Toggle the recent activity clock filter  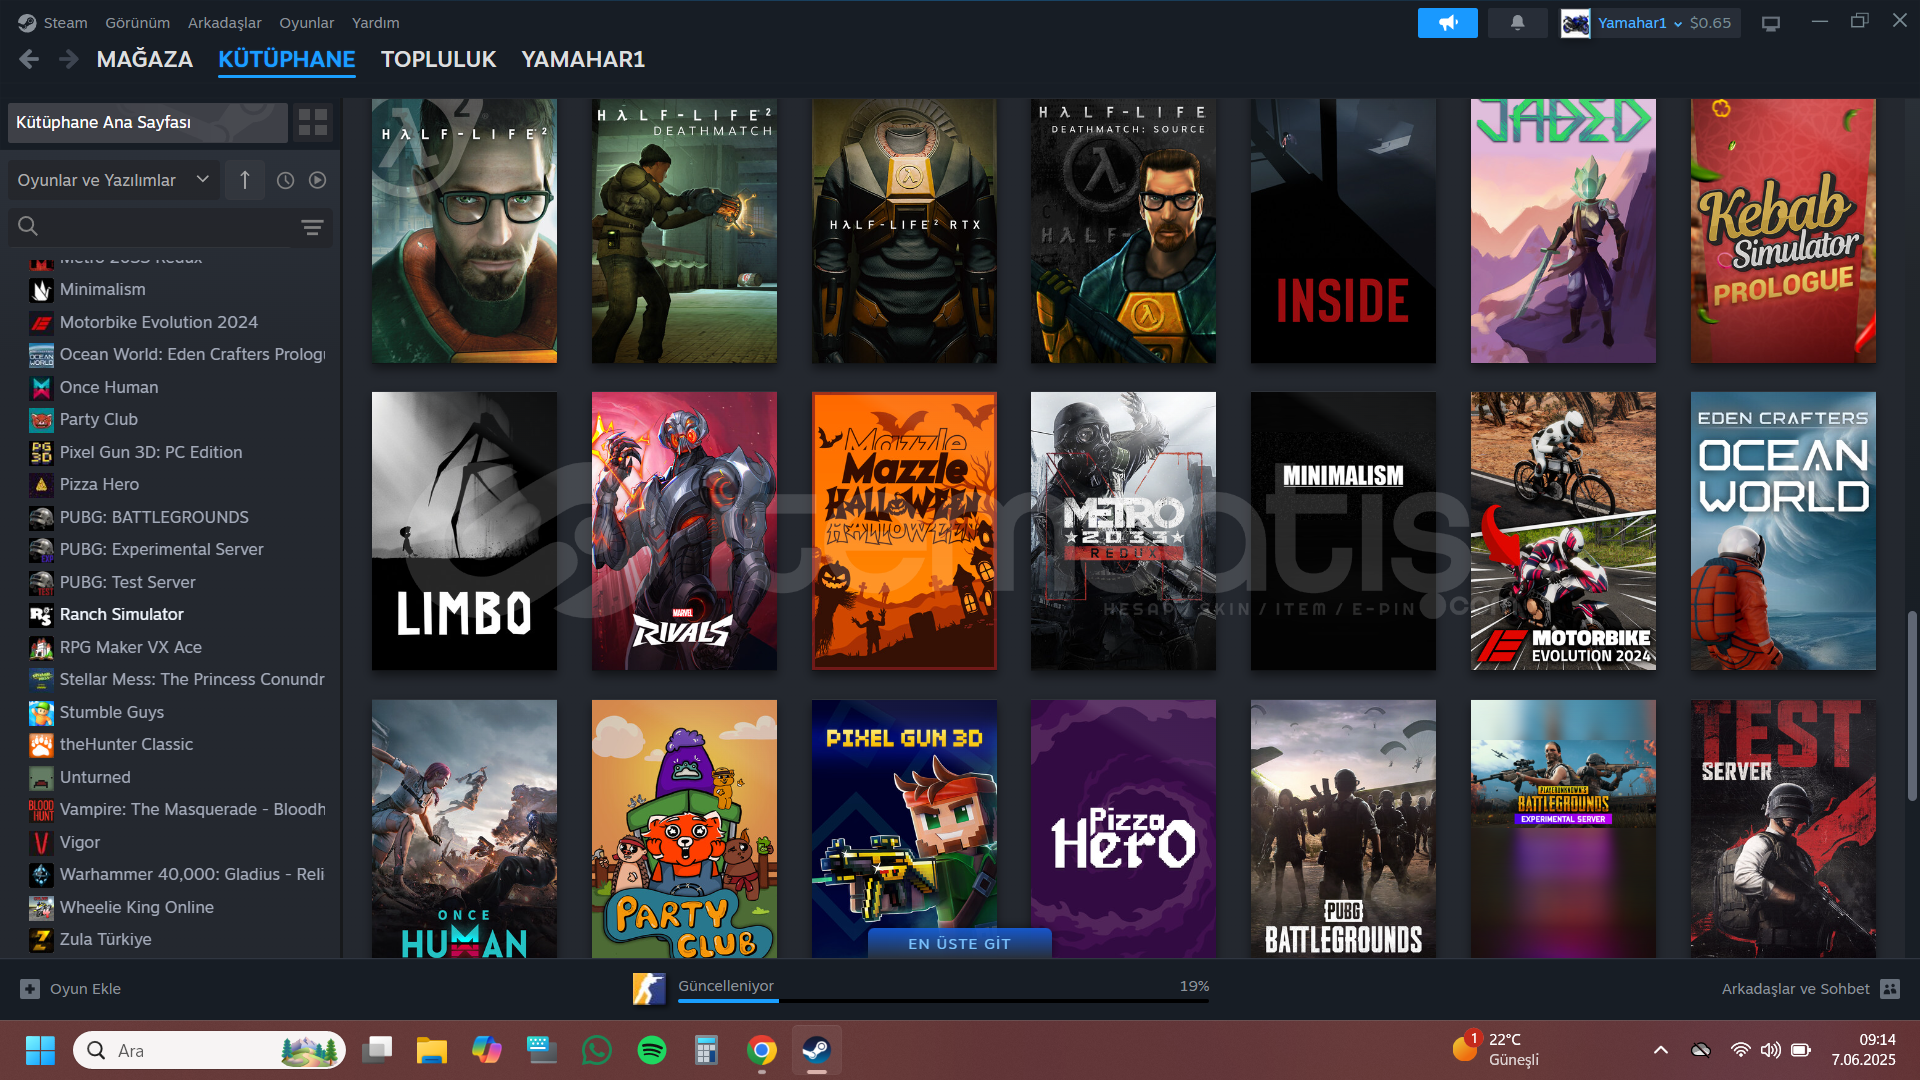click(x=285, y=180)
